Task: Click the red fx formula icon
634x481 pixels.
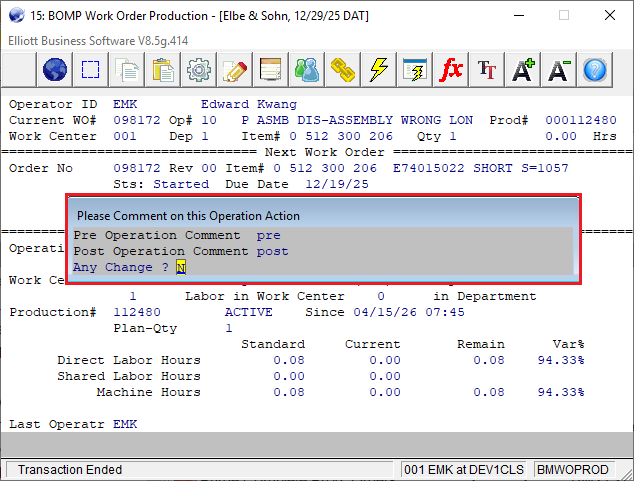Action: (451, 70)
